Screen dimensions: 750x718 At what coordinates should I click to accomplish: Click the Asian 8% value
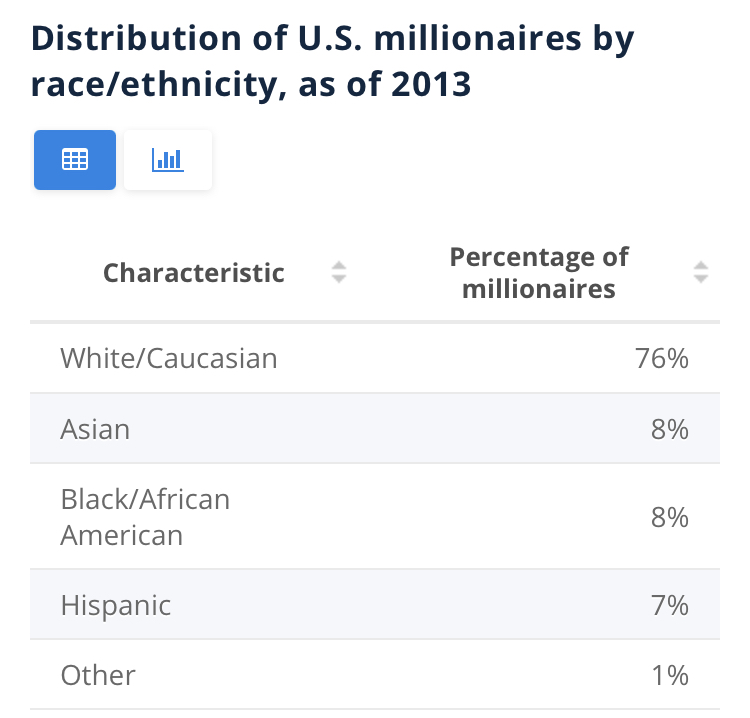[668, 429]
